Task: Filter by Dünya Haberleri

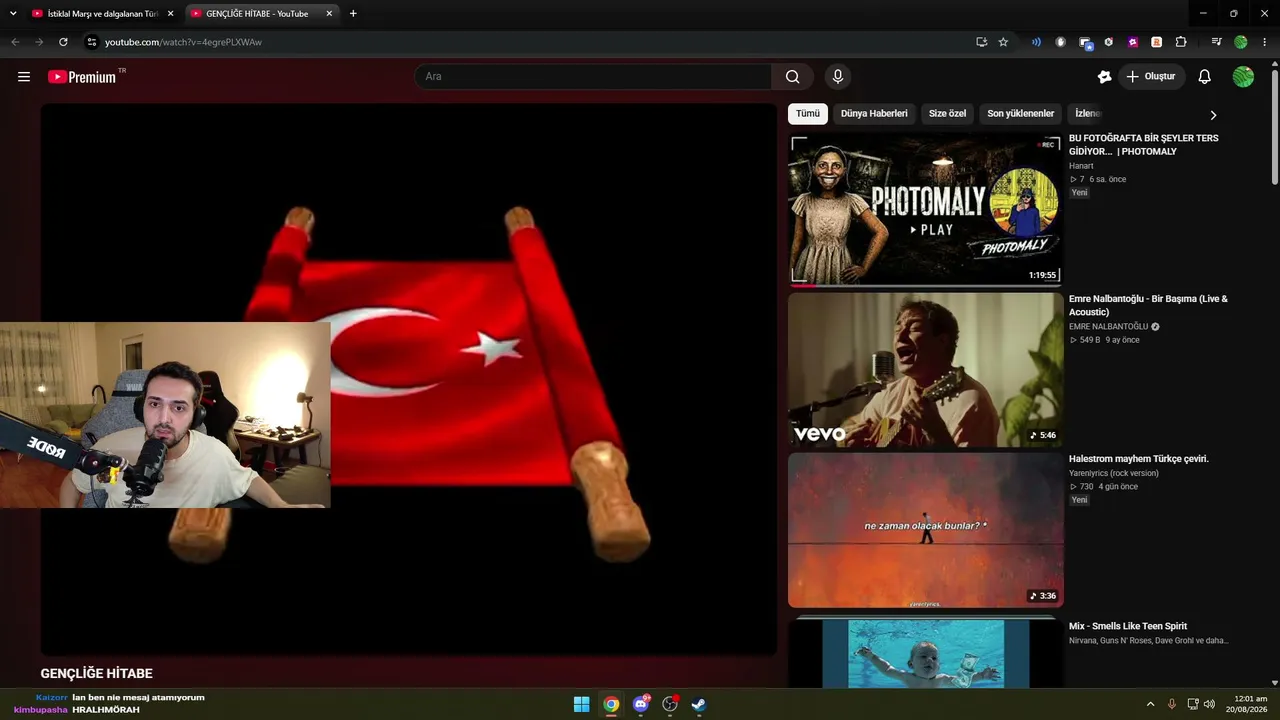Action: coord(874,114)
